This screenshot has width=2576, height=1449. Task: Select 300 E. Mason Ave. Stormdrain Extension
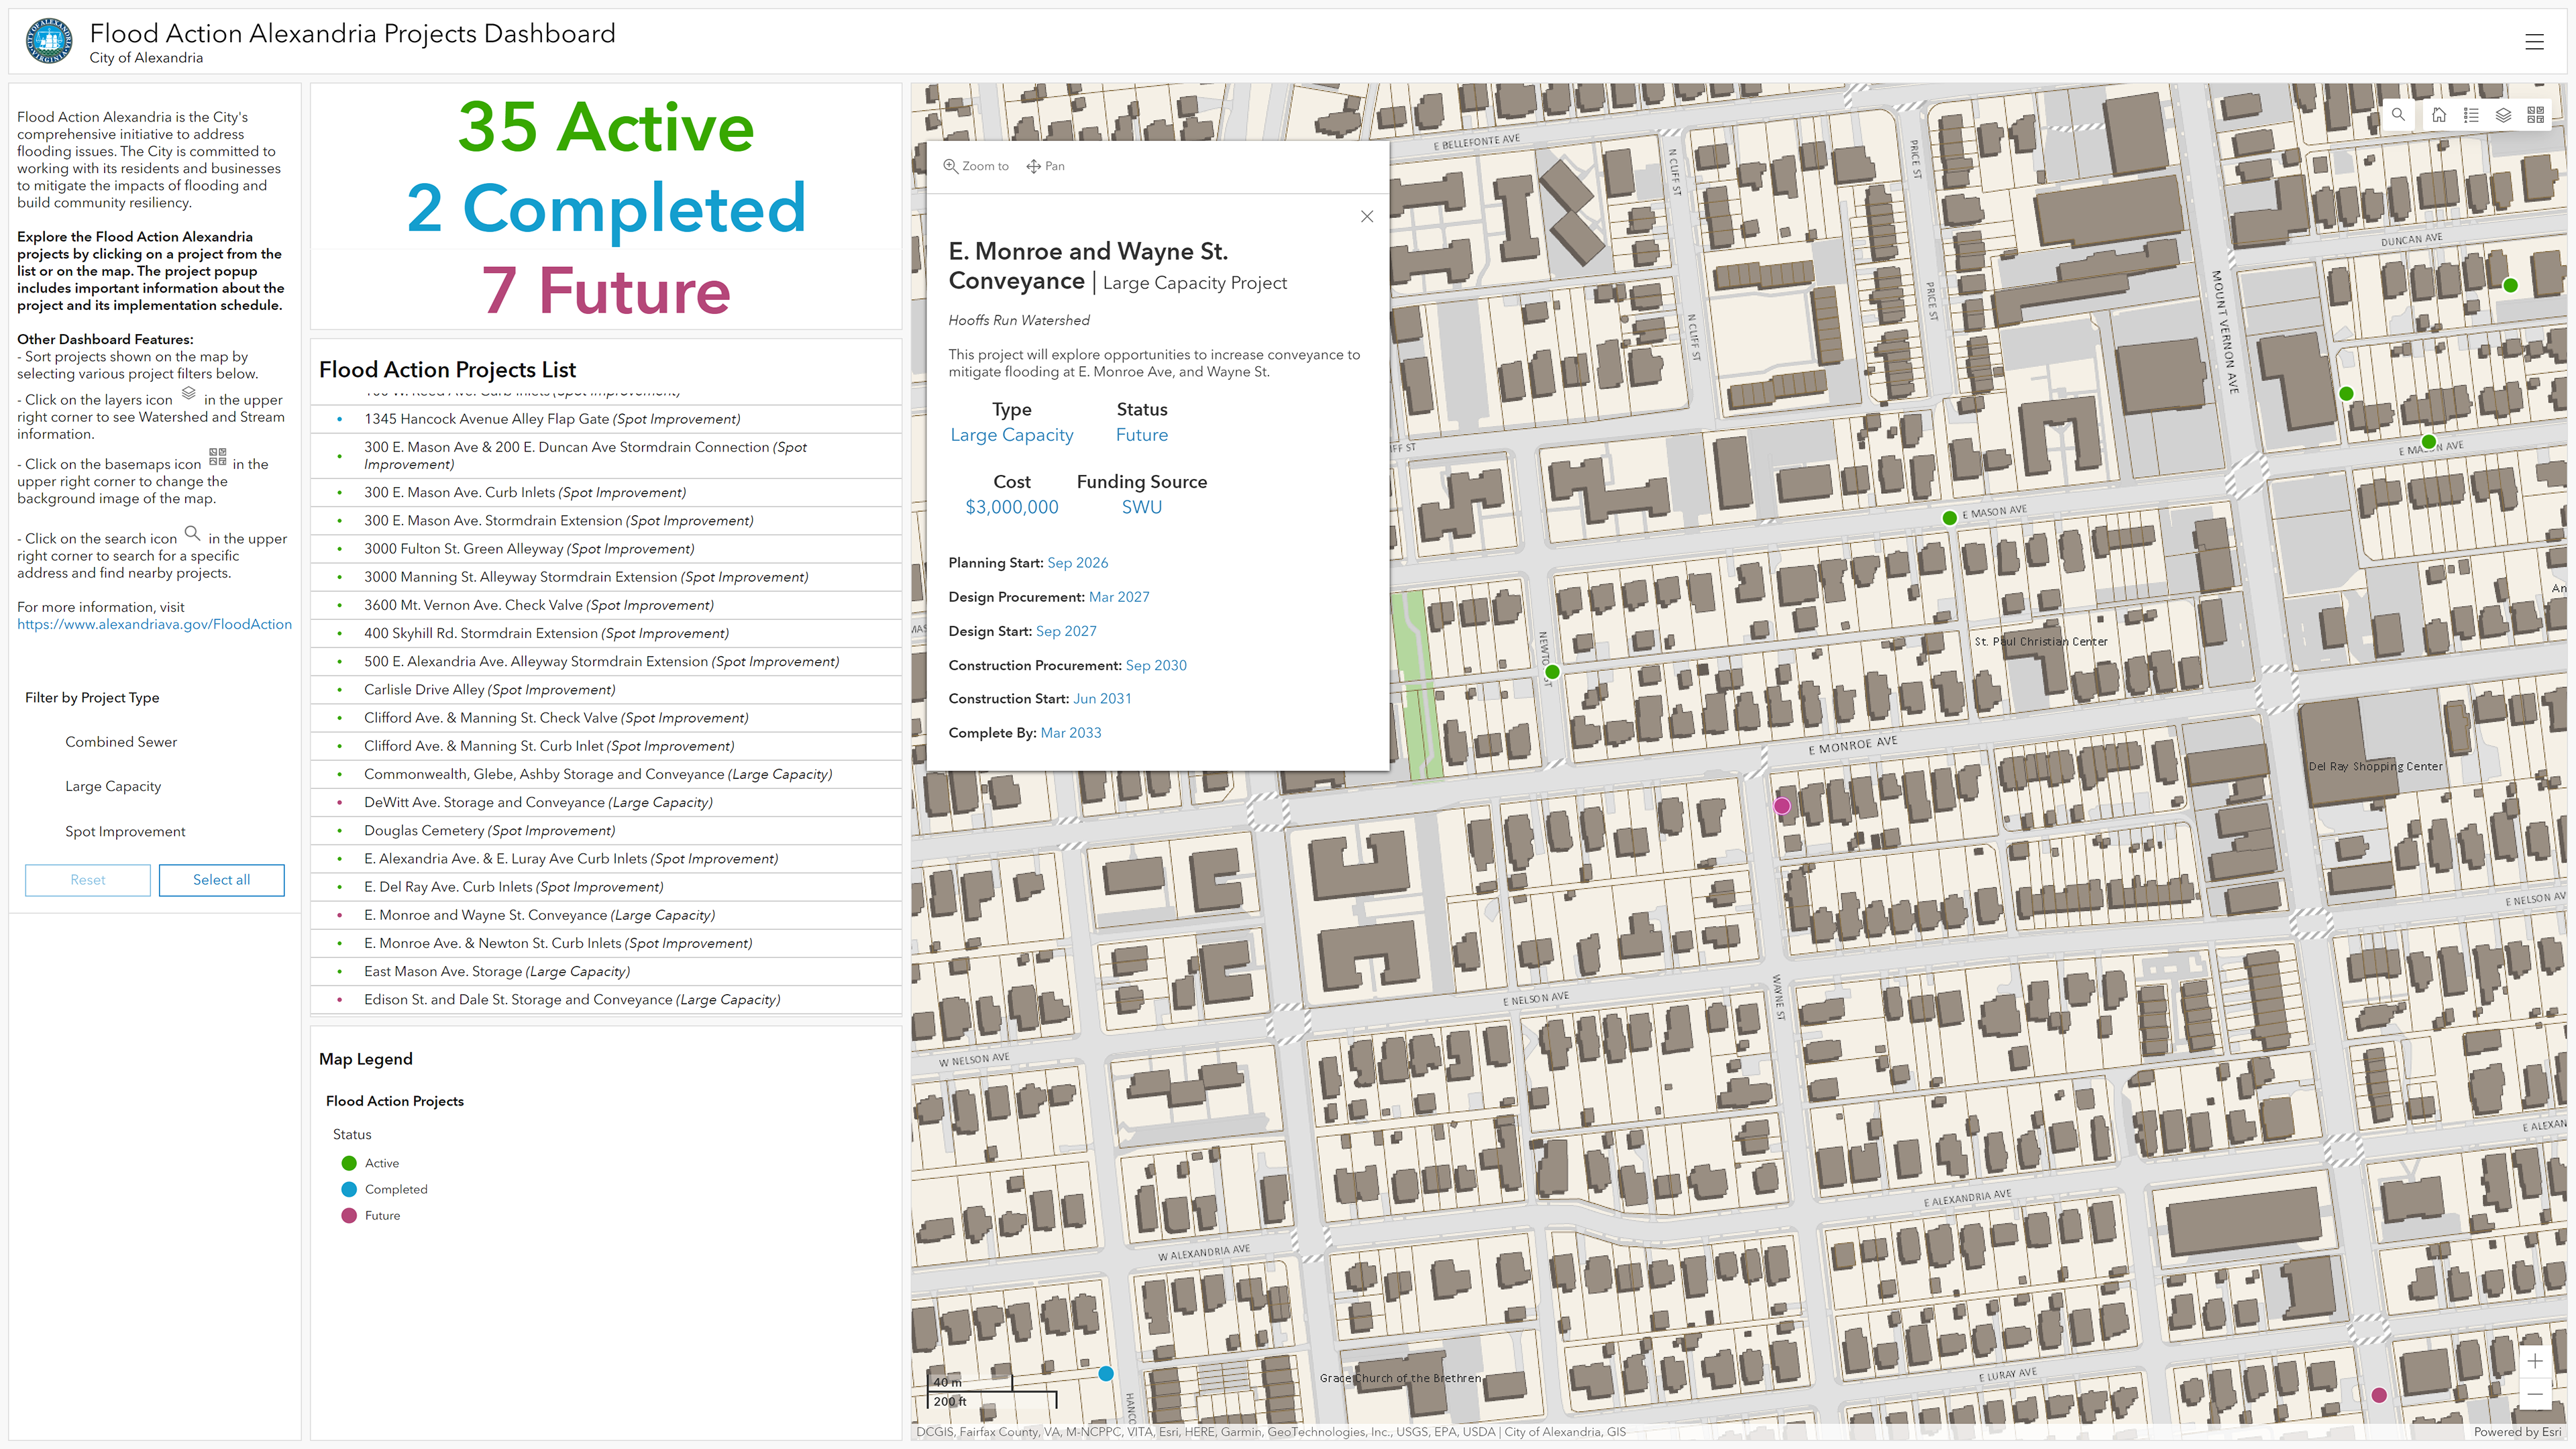point(606,520)
